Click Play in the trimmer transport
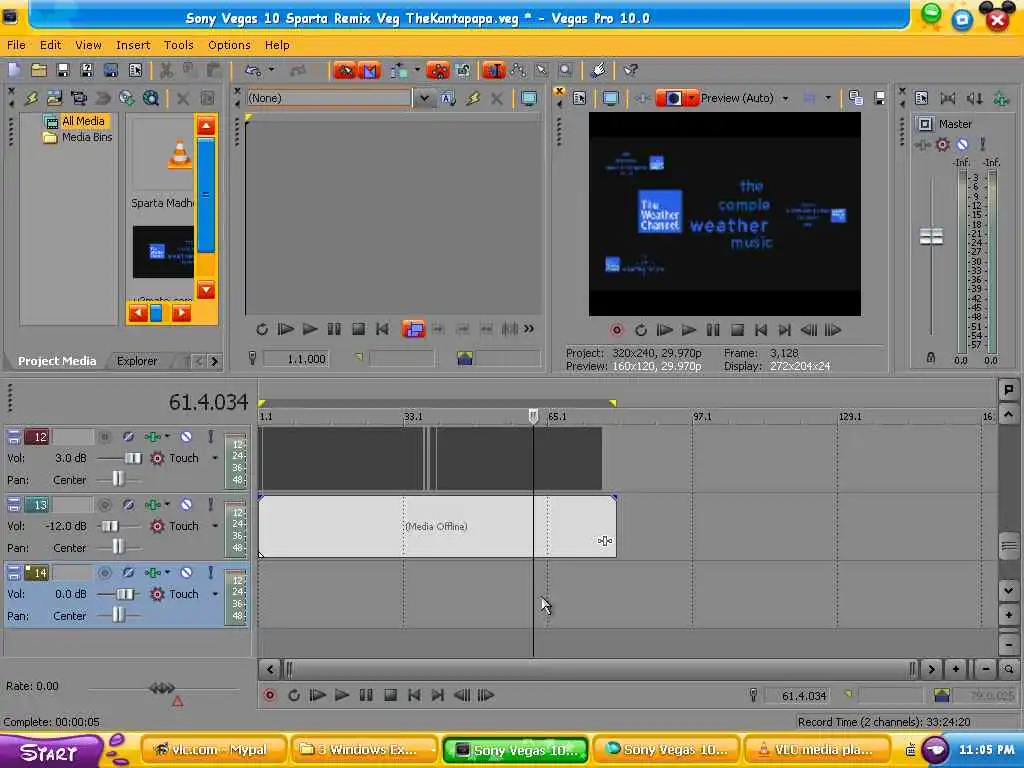 click(x=310, y=329)
